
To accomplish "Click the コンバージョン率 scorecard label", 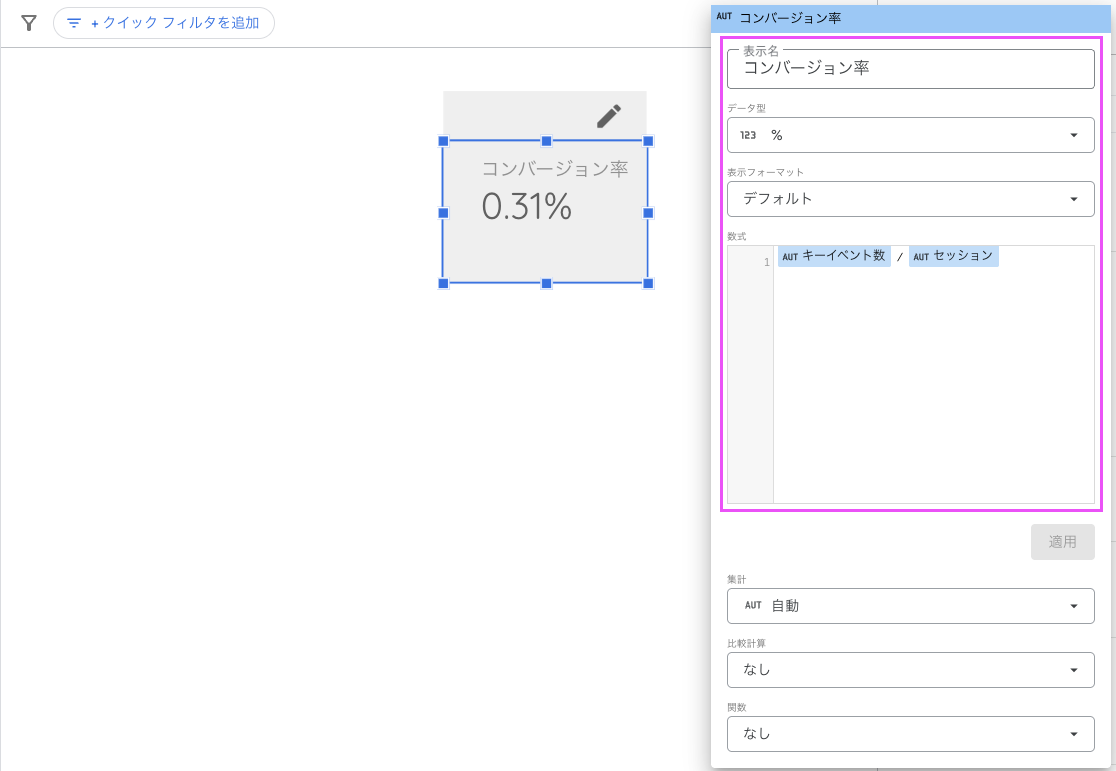I will [555, 169].
